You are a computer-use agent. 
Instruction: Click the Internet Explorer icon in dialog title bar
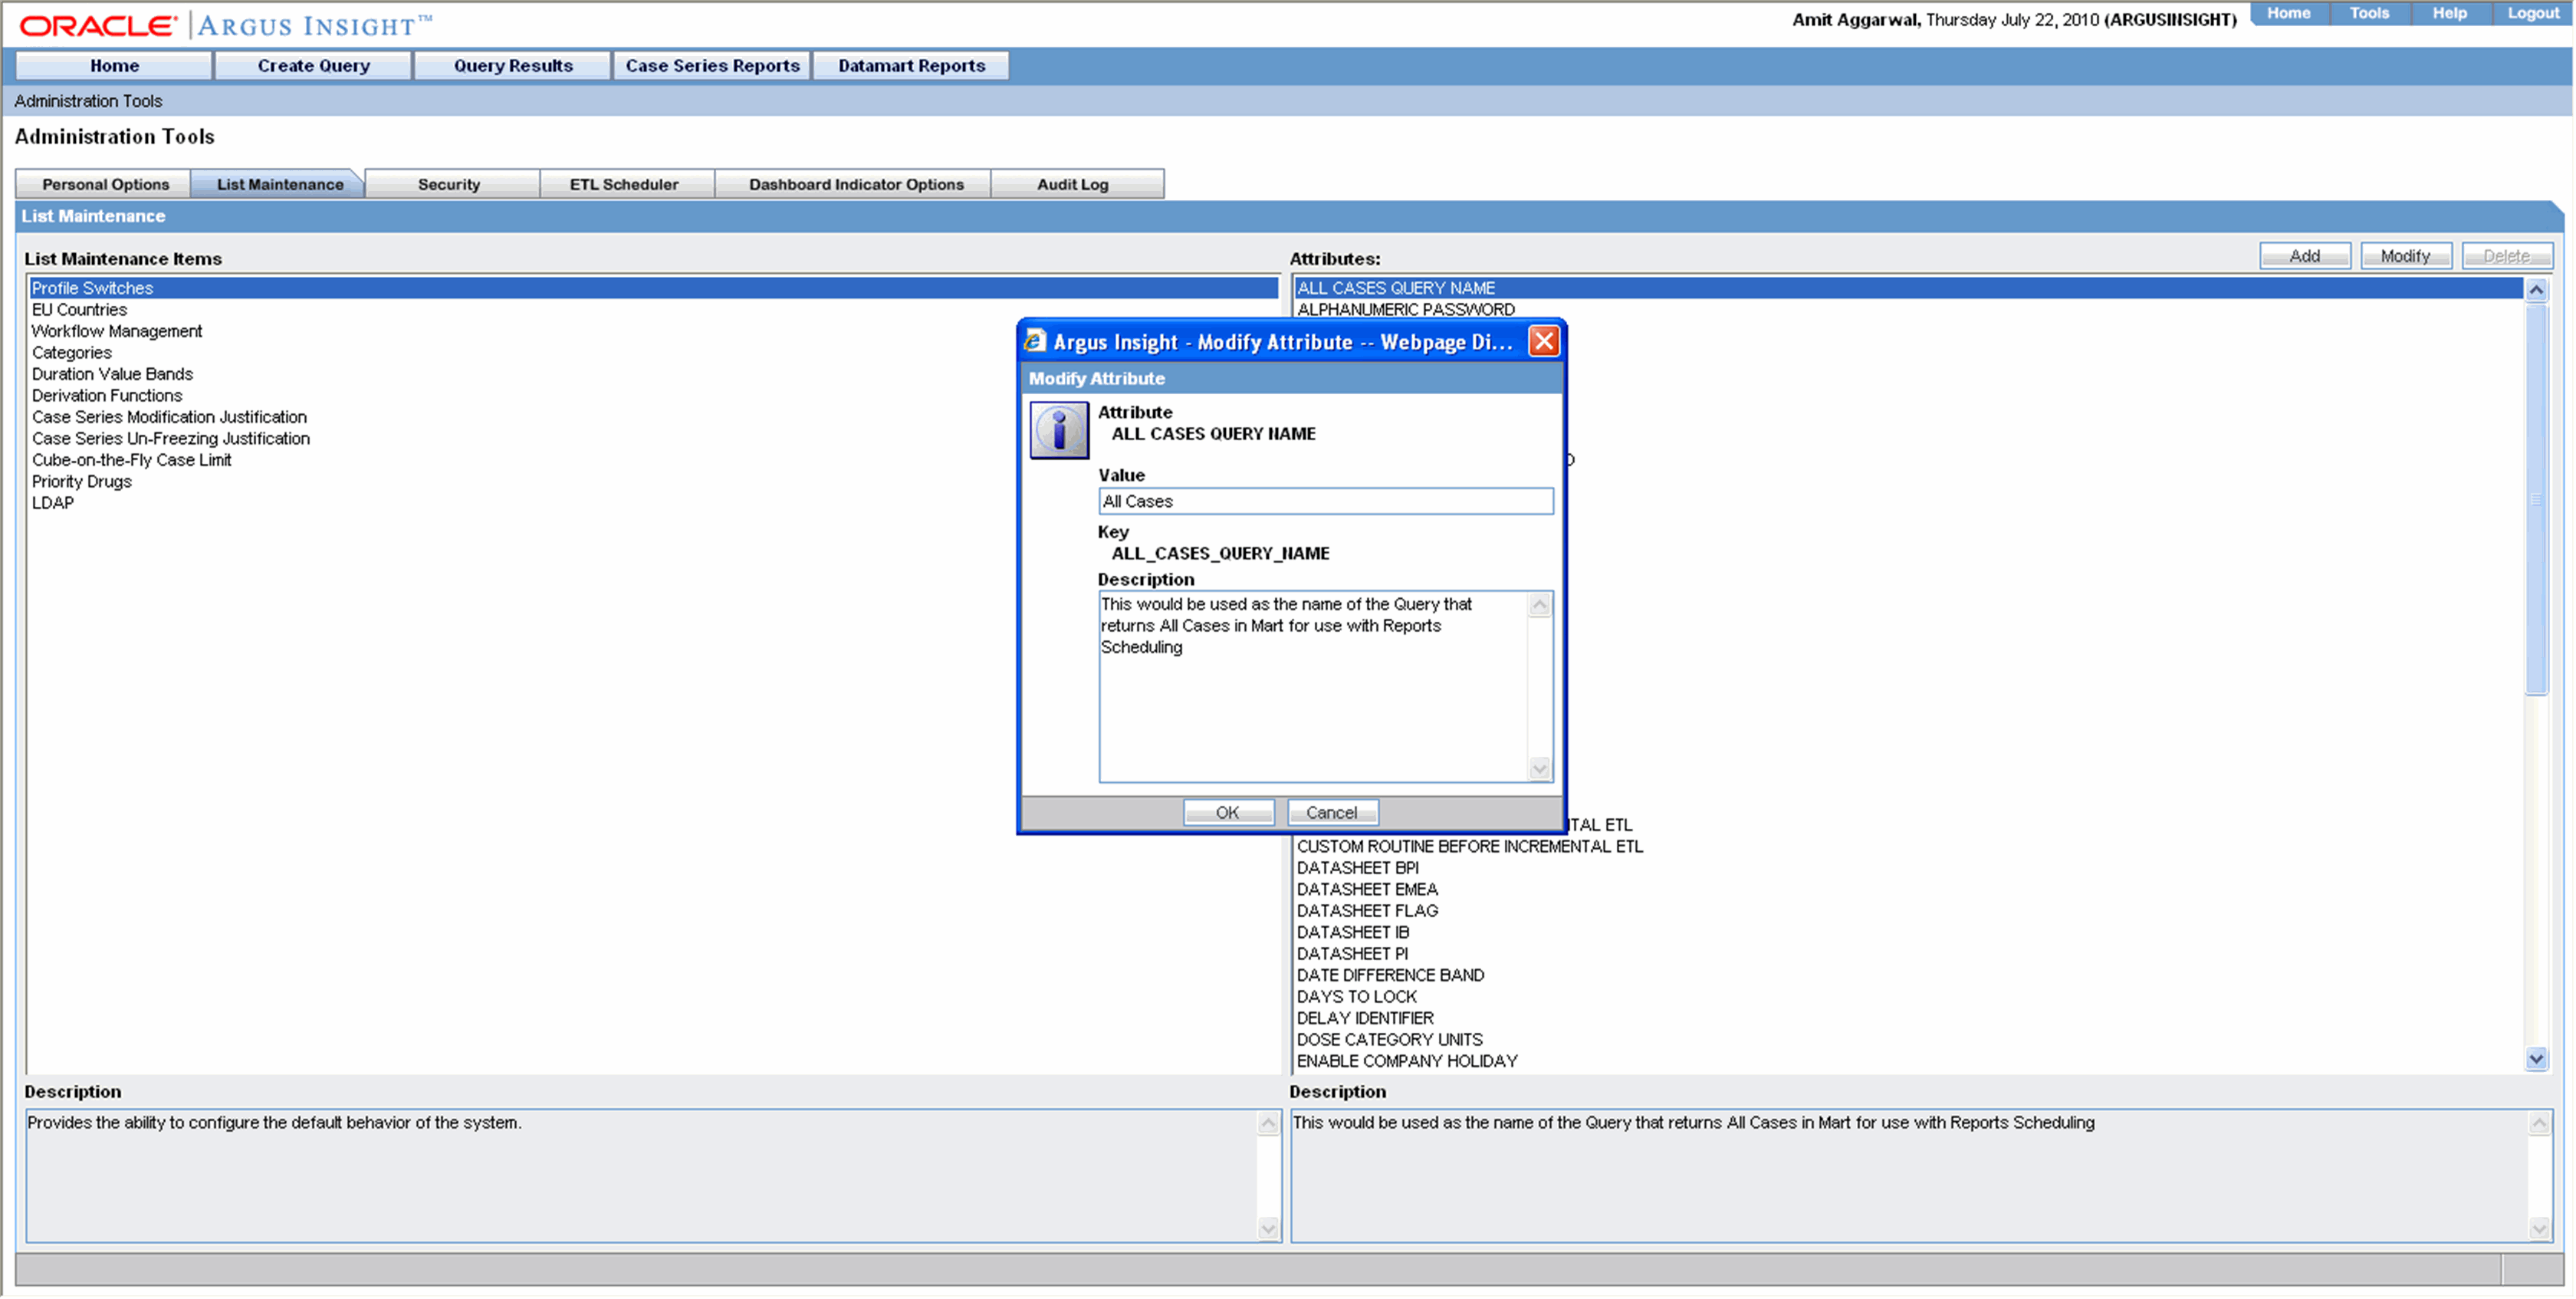click(1035, 341)
